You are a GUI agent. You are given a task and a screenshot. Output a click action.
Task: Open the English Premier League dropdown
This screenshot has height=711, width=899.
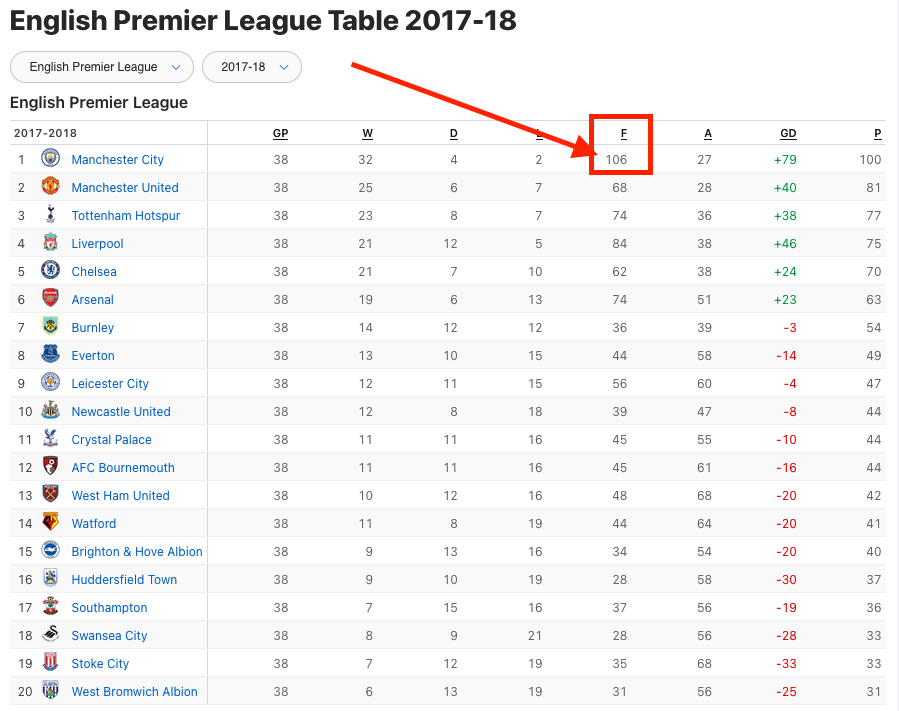[x=102, y=67]
